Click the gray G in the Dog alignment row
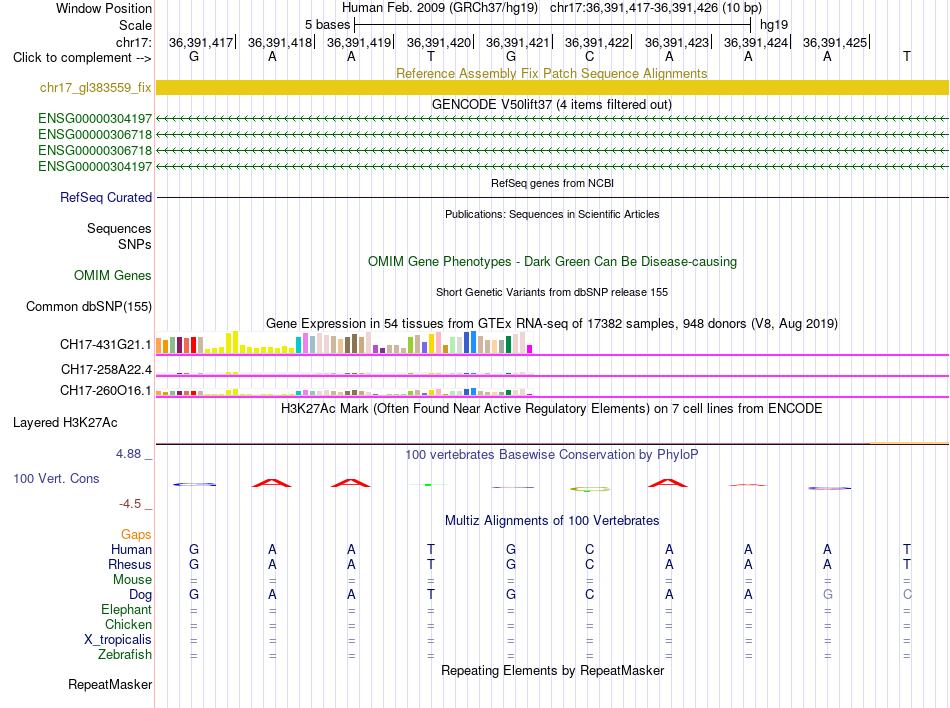 pos(828,595)
